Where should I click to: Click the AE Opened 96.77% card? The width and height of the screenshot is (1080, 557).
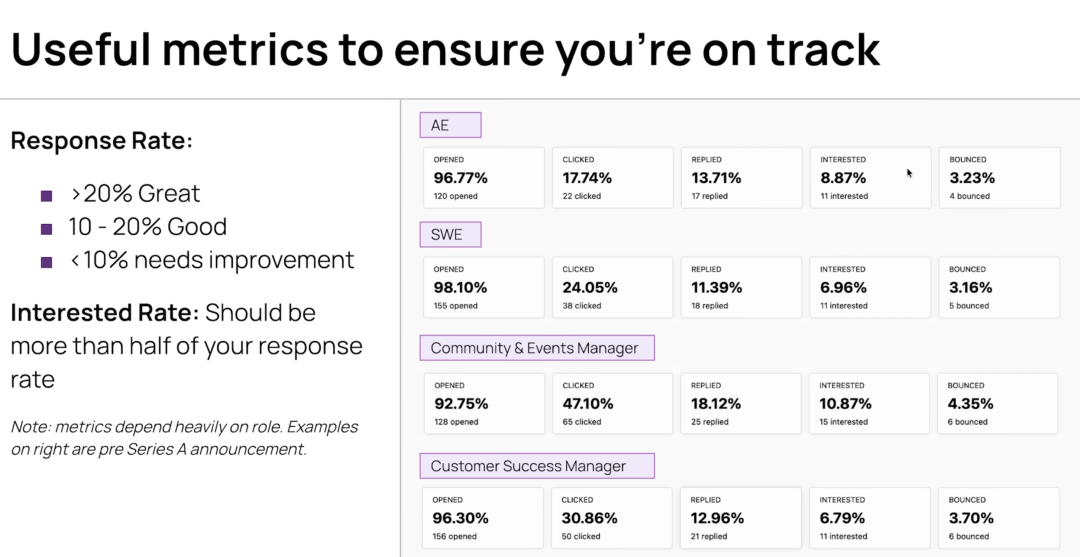[485, 178]
